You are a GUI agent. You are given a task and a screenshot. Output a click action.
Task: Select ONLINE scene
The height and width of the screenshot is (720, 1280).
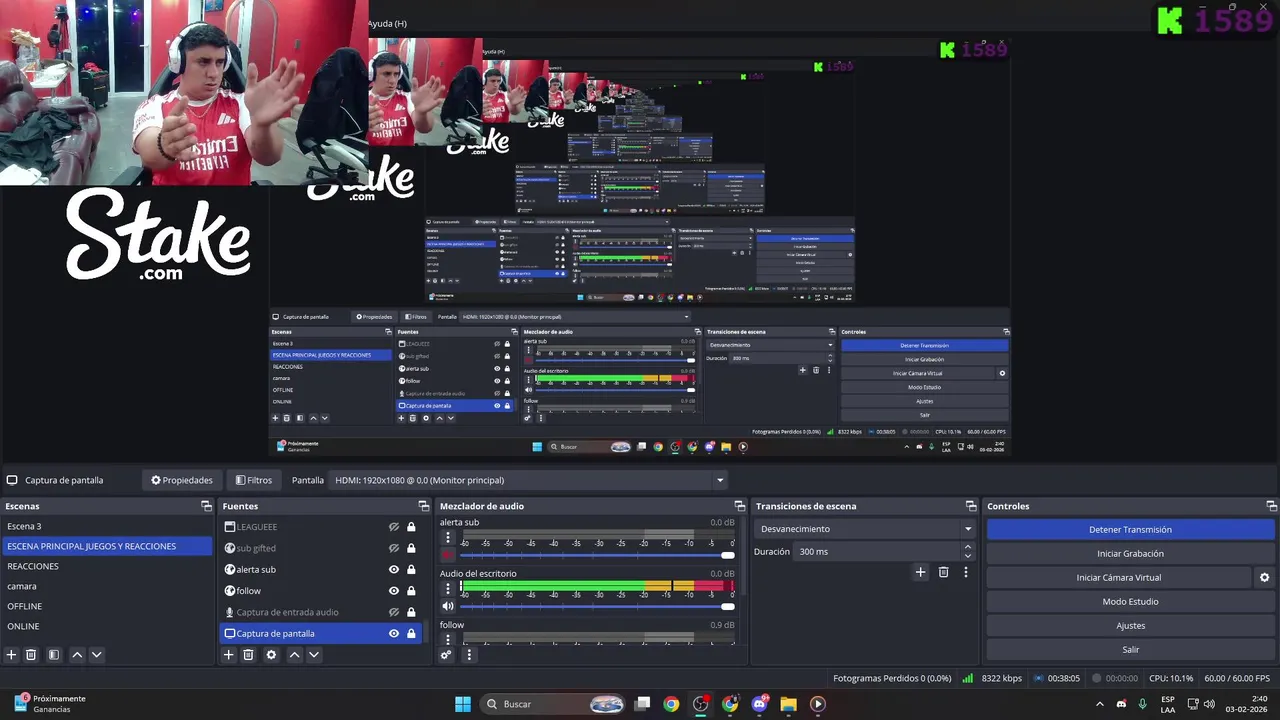[x=107, y=626]
